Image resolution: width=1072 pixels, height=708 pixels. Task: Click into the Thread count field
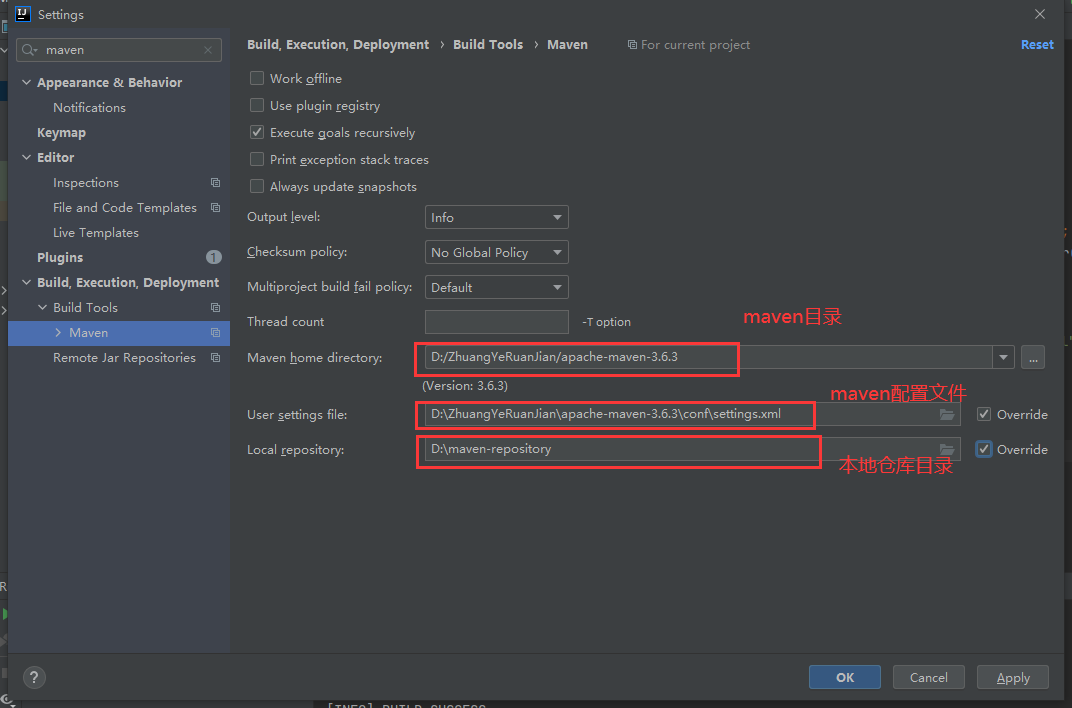(496, 322)
